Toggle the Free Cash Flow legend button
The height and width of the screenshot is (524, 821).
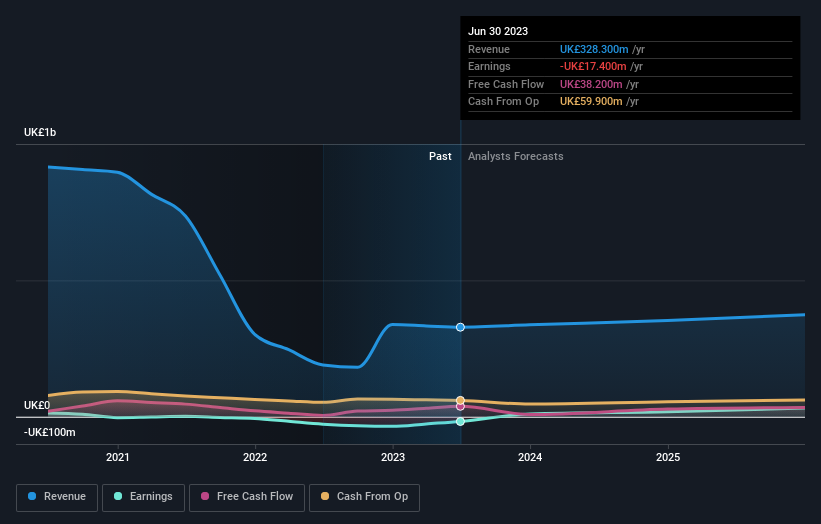(x=247, y=497)
